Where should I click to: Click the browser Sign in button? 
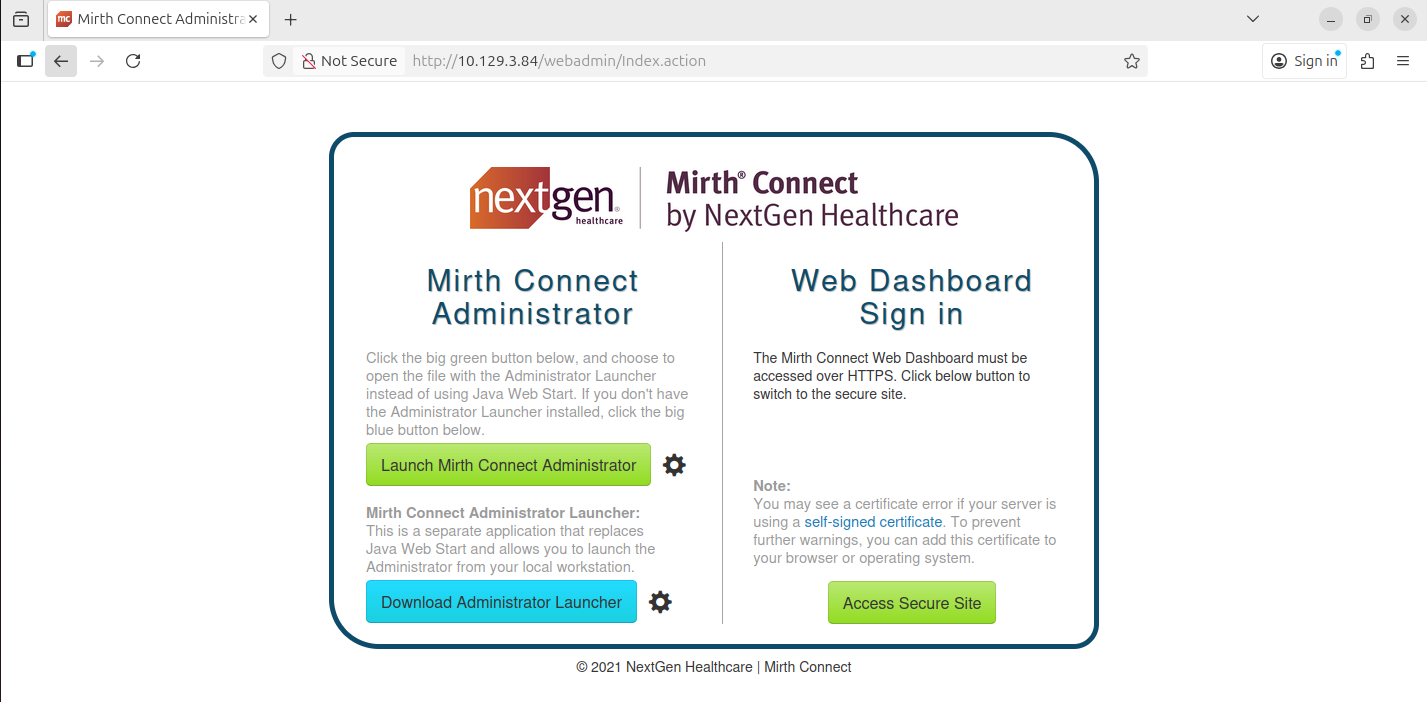pos(1304,61)
